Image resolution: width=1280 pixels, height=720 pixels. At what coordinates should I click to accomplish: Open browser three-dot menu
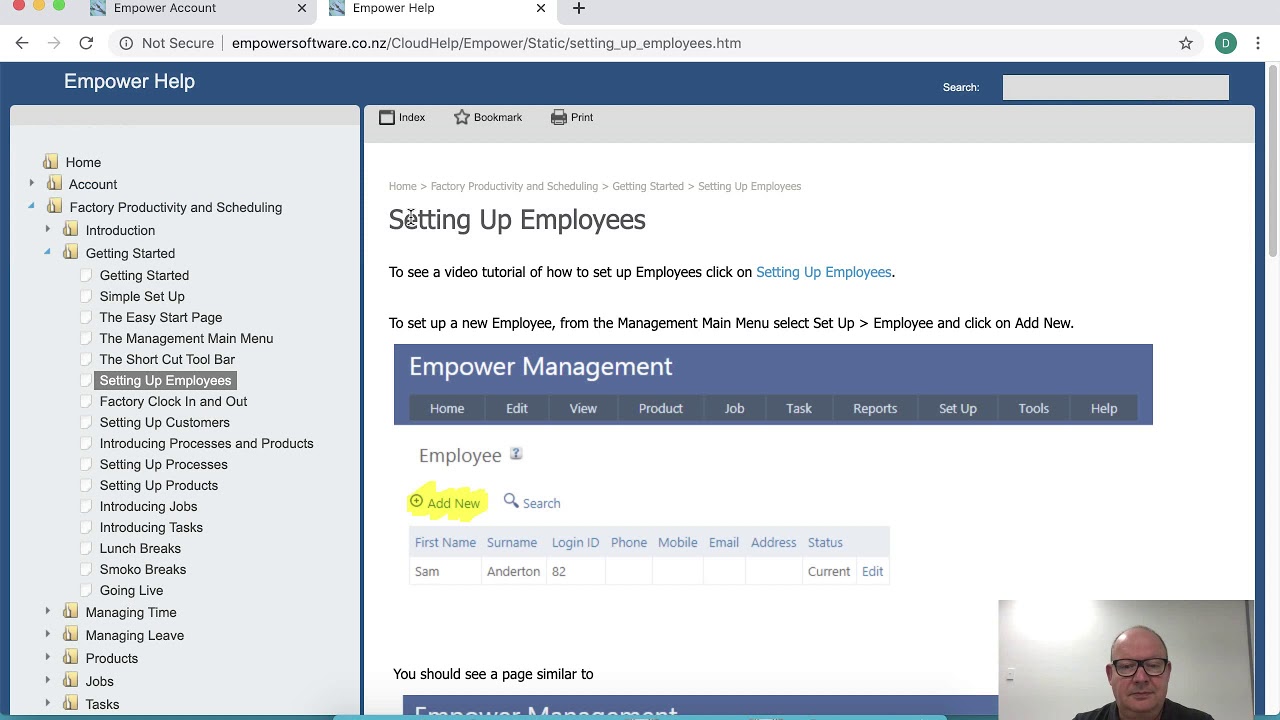point(1258,43)
